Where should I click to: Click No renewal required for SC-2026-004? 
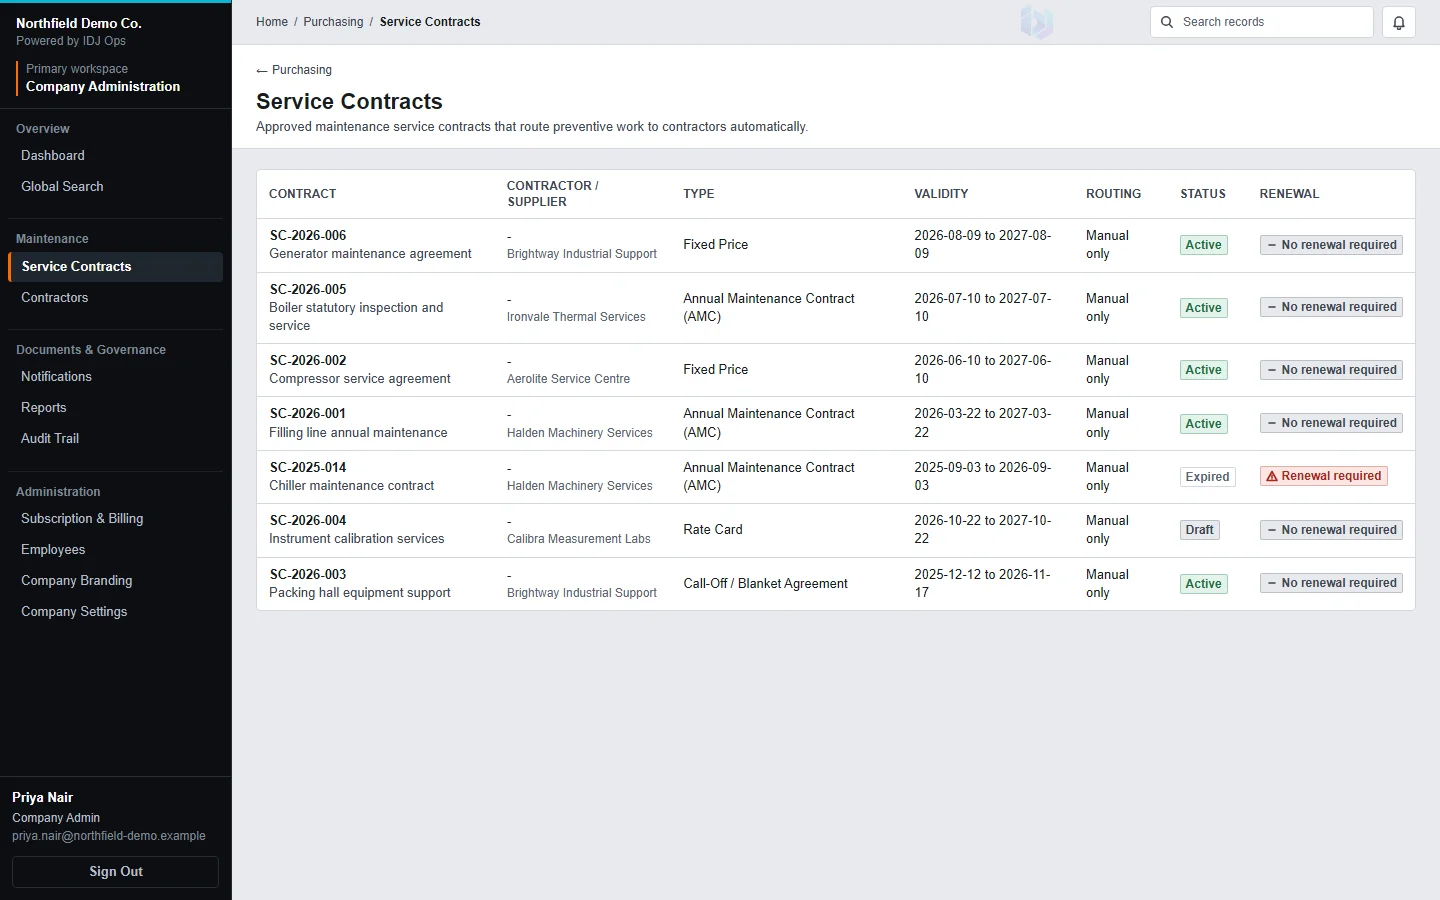point(1331,530)
